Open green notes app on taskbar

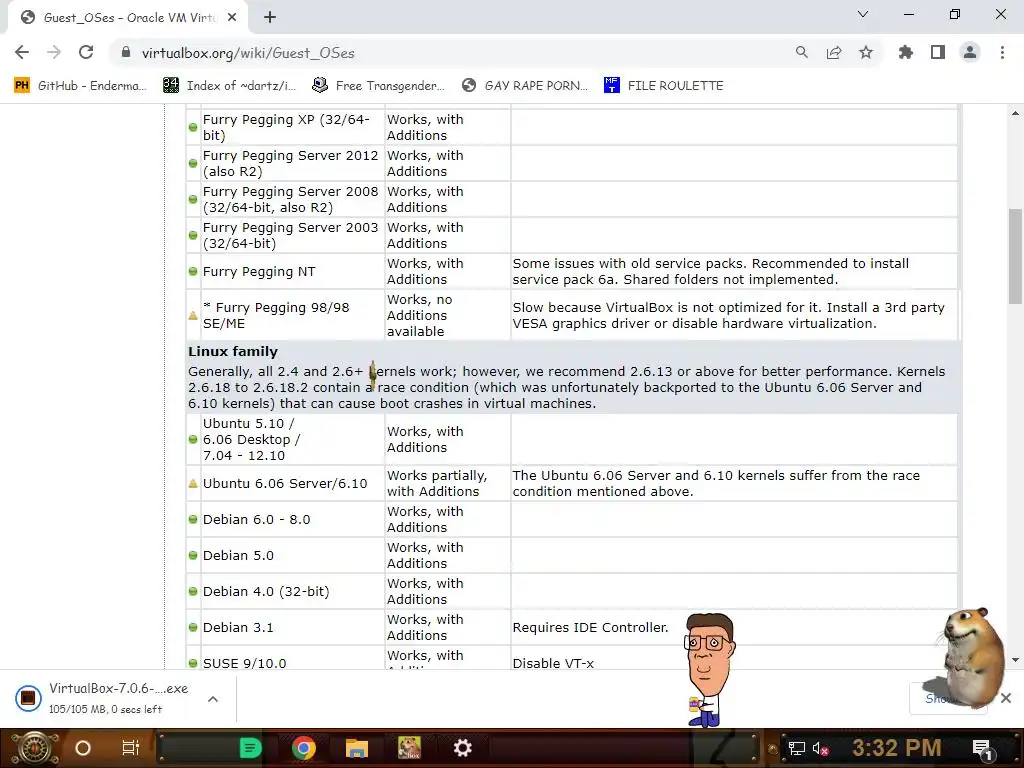pos(249,748)
